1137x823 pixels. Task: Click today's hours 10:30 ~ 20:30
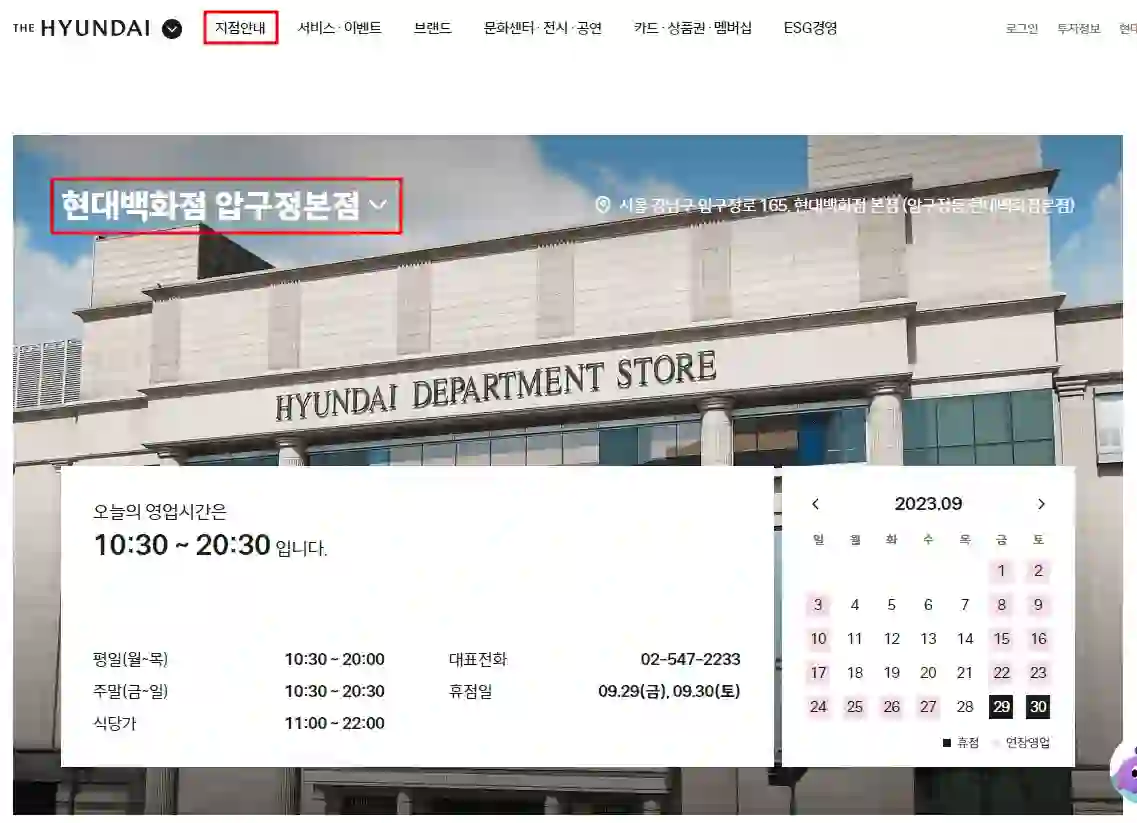pyautogui.click(x=182, y=545)
